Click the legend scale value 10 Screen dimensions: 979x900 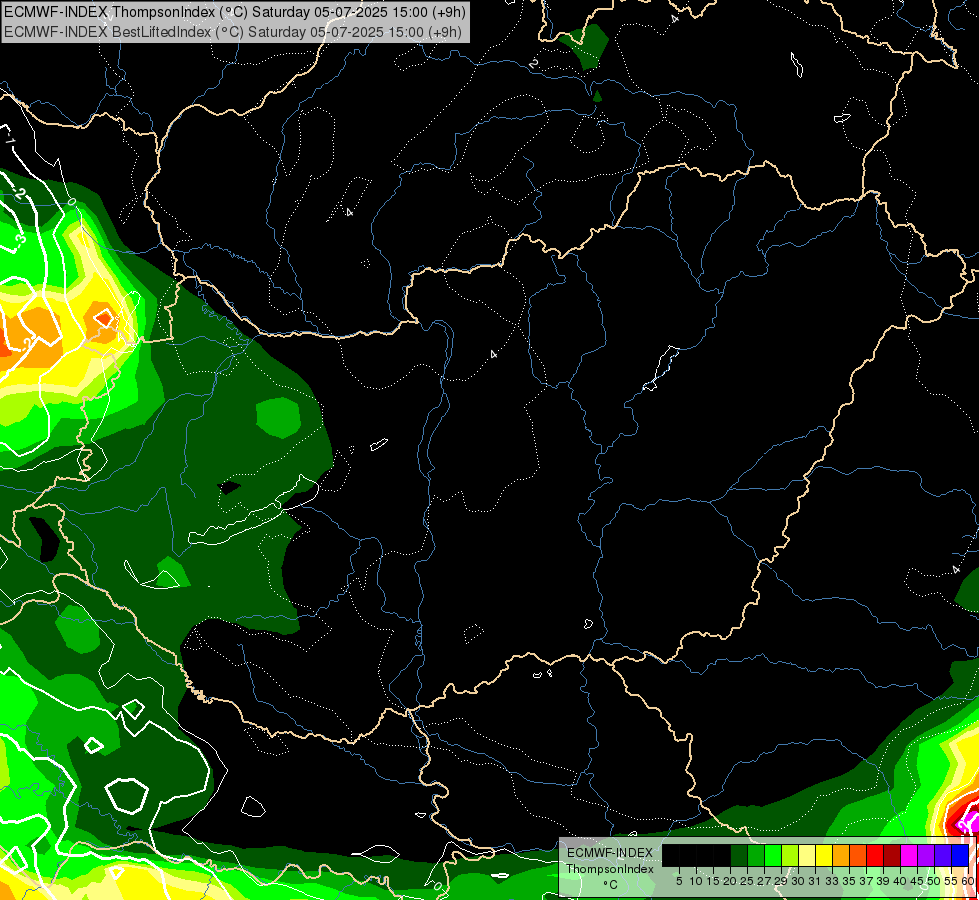(696, 881)
